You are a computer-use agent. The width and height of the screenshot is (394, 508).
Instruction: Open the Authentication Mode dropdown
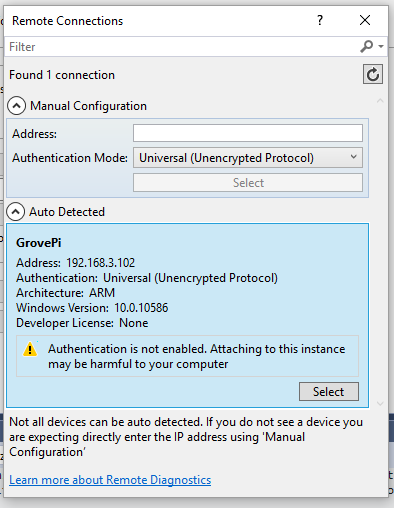(x=248, y=158)
